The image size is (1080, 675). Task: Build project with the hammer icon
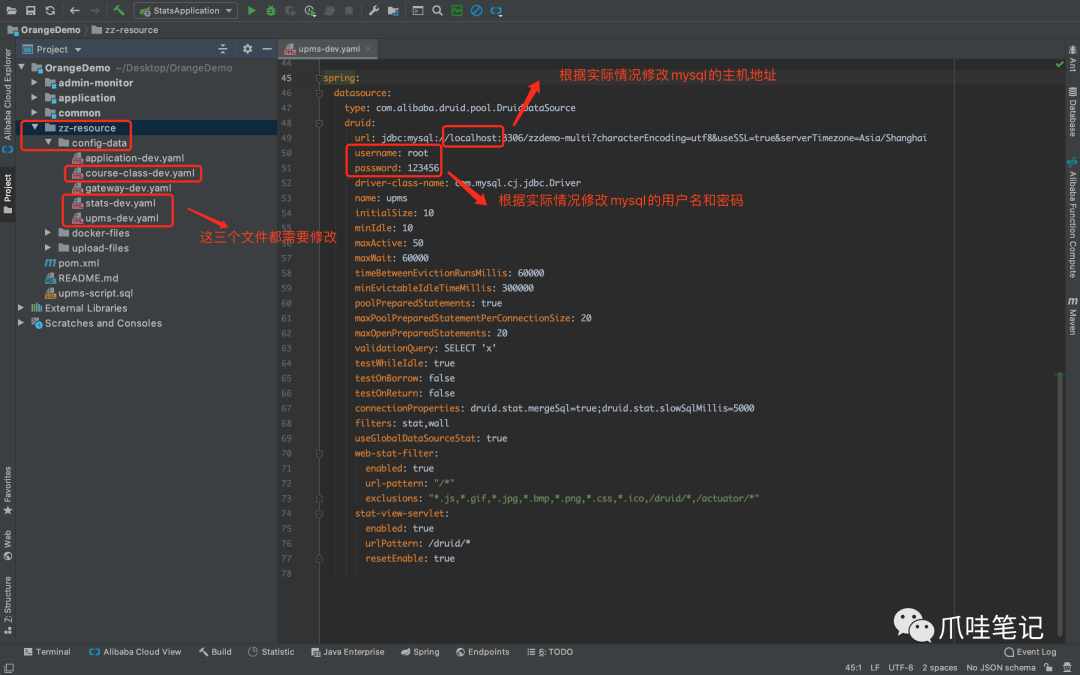[119, 10]
